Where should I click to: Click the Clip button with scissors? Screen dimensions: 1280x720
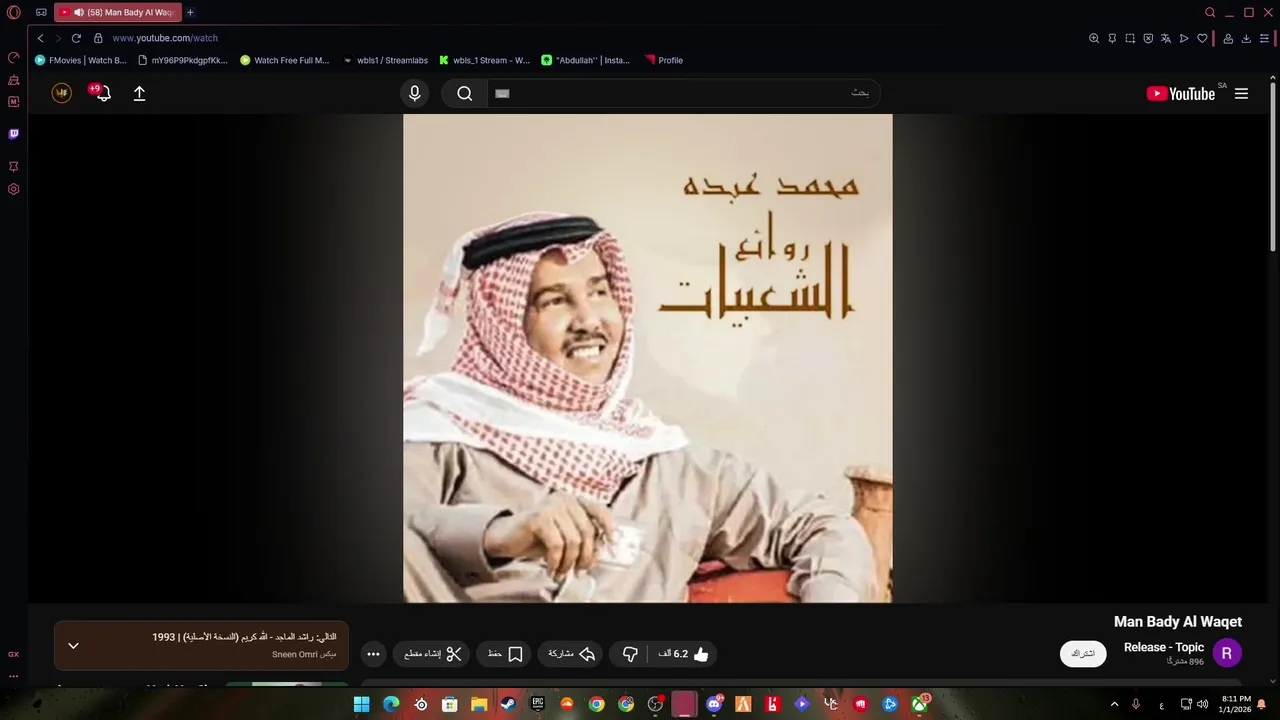coord(432,654)
